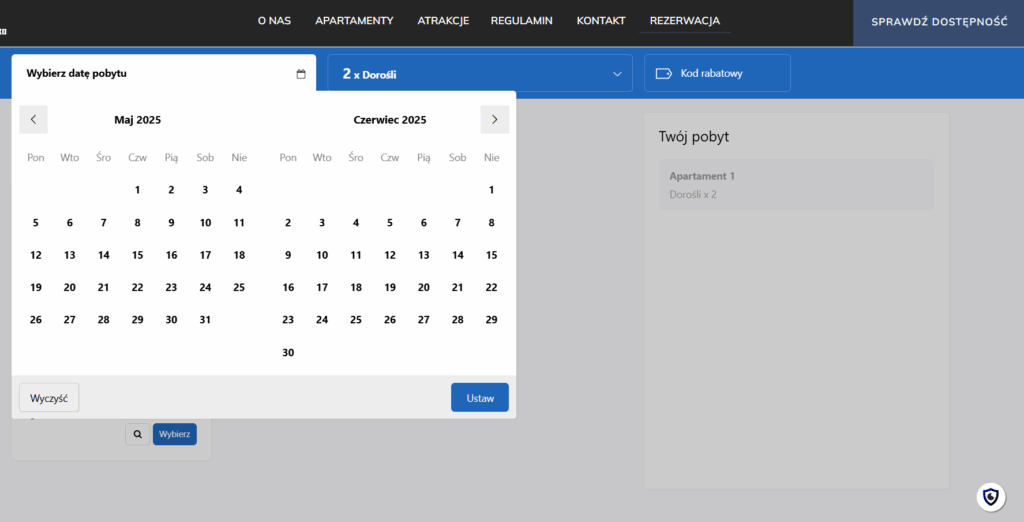Open the APARTAMENTY menu item
The width and height of the screenshot is (1024, 522).
(354, 21)
